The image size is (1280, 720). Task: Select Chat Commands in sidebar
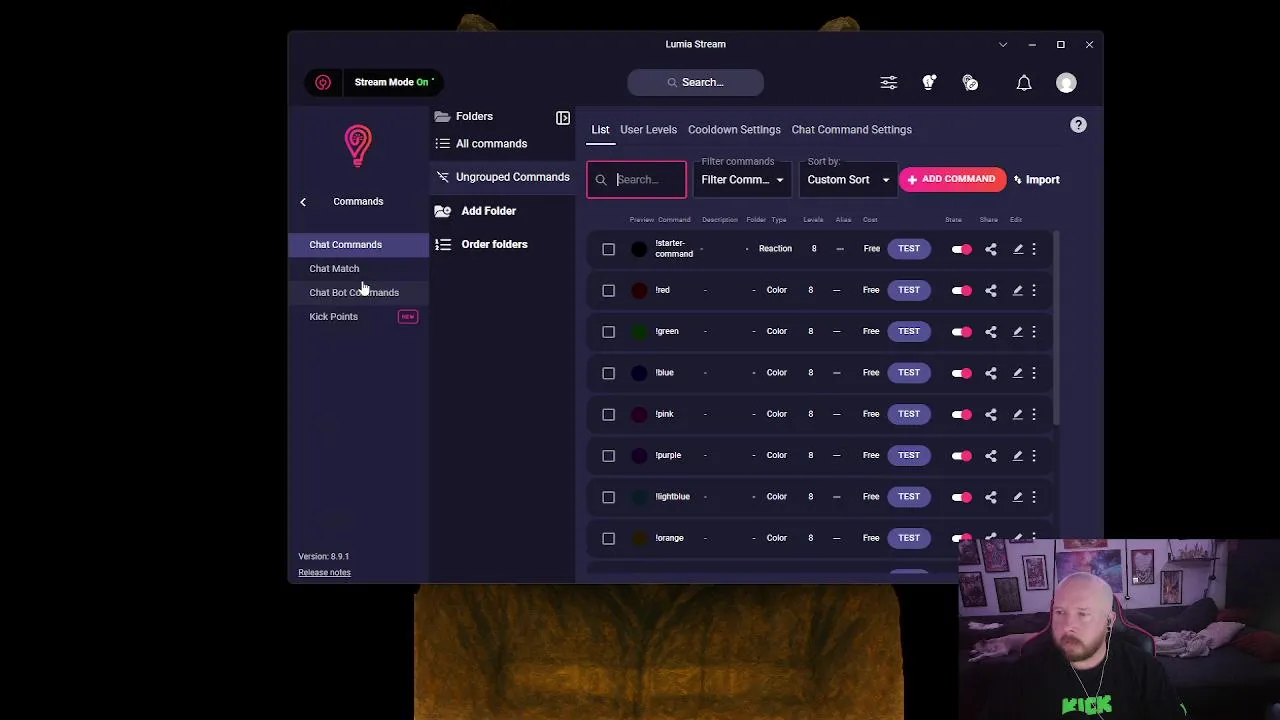(358, 245)
